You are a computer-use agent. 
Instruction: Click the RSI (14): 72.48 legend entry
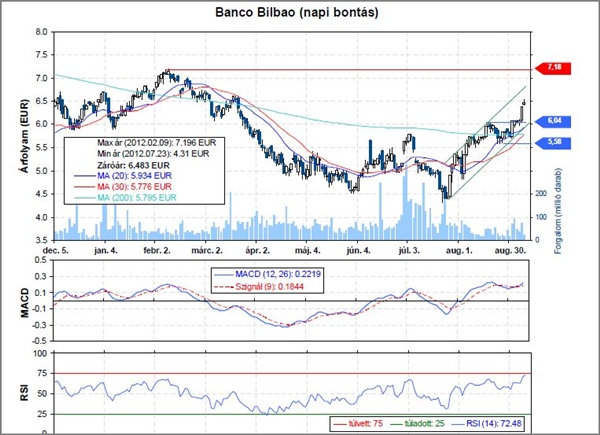coord(486,424)
